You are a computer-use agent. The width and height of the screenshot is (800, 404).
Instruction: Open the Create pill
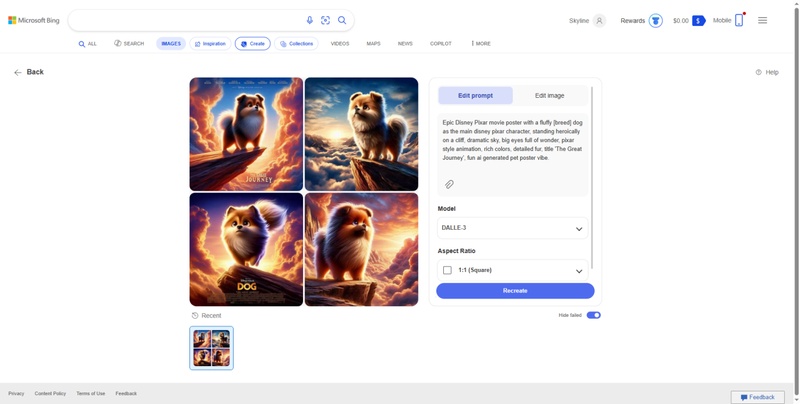pyautogui.click(x=253, y=44)
